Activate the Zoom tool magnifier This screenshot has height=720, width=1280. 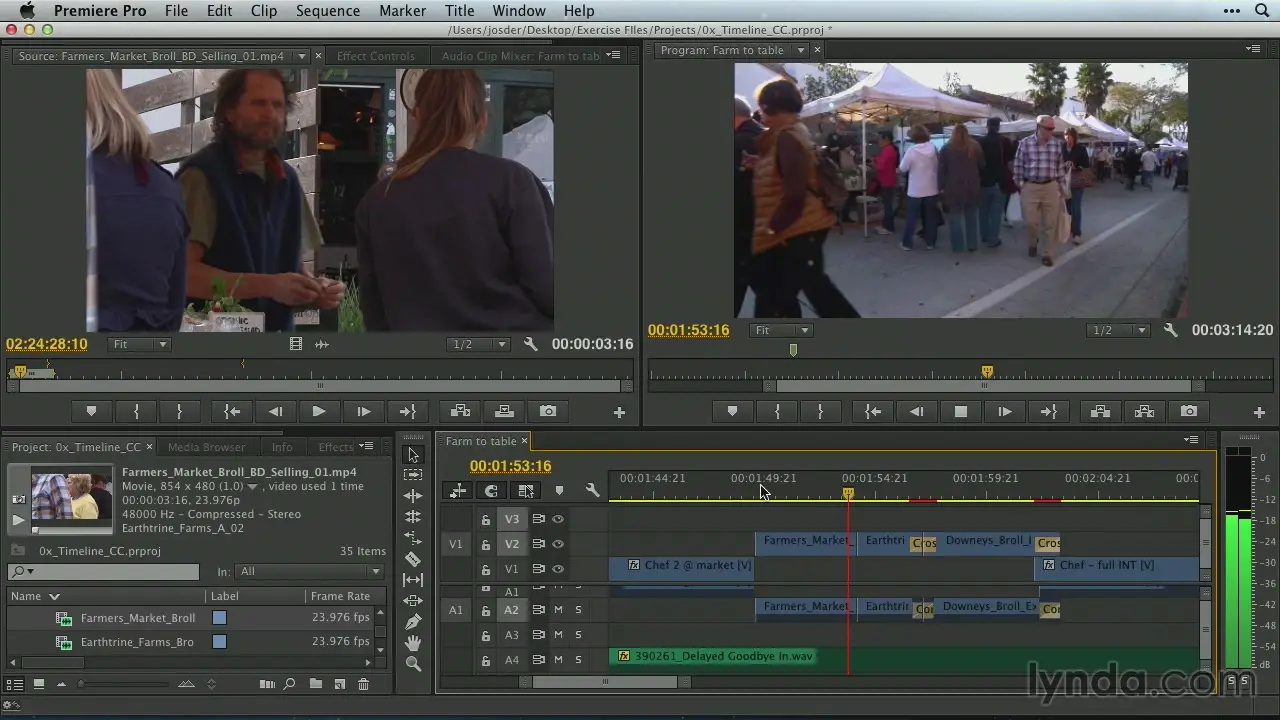pos(413,664)
